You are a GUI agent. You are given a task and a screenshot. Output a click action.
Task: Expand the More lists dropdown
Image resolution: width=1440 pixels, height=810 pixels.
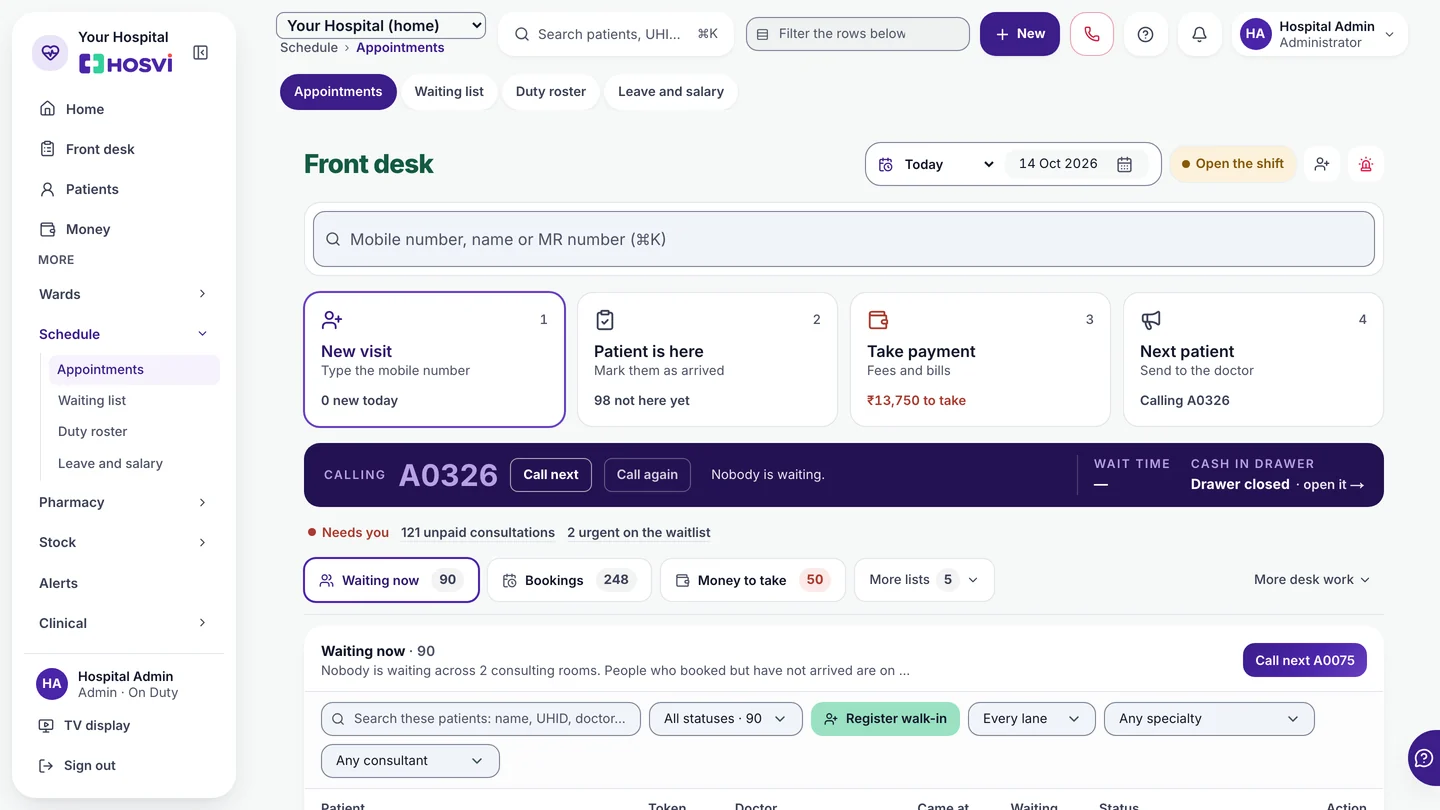coord(924,580)
